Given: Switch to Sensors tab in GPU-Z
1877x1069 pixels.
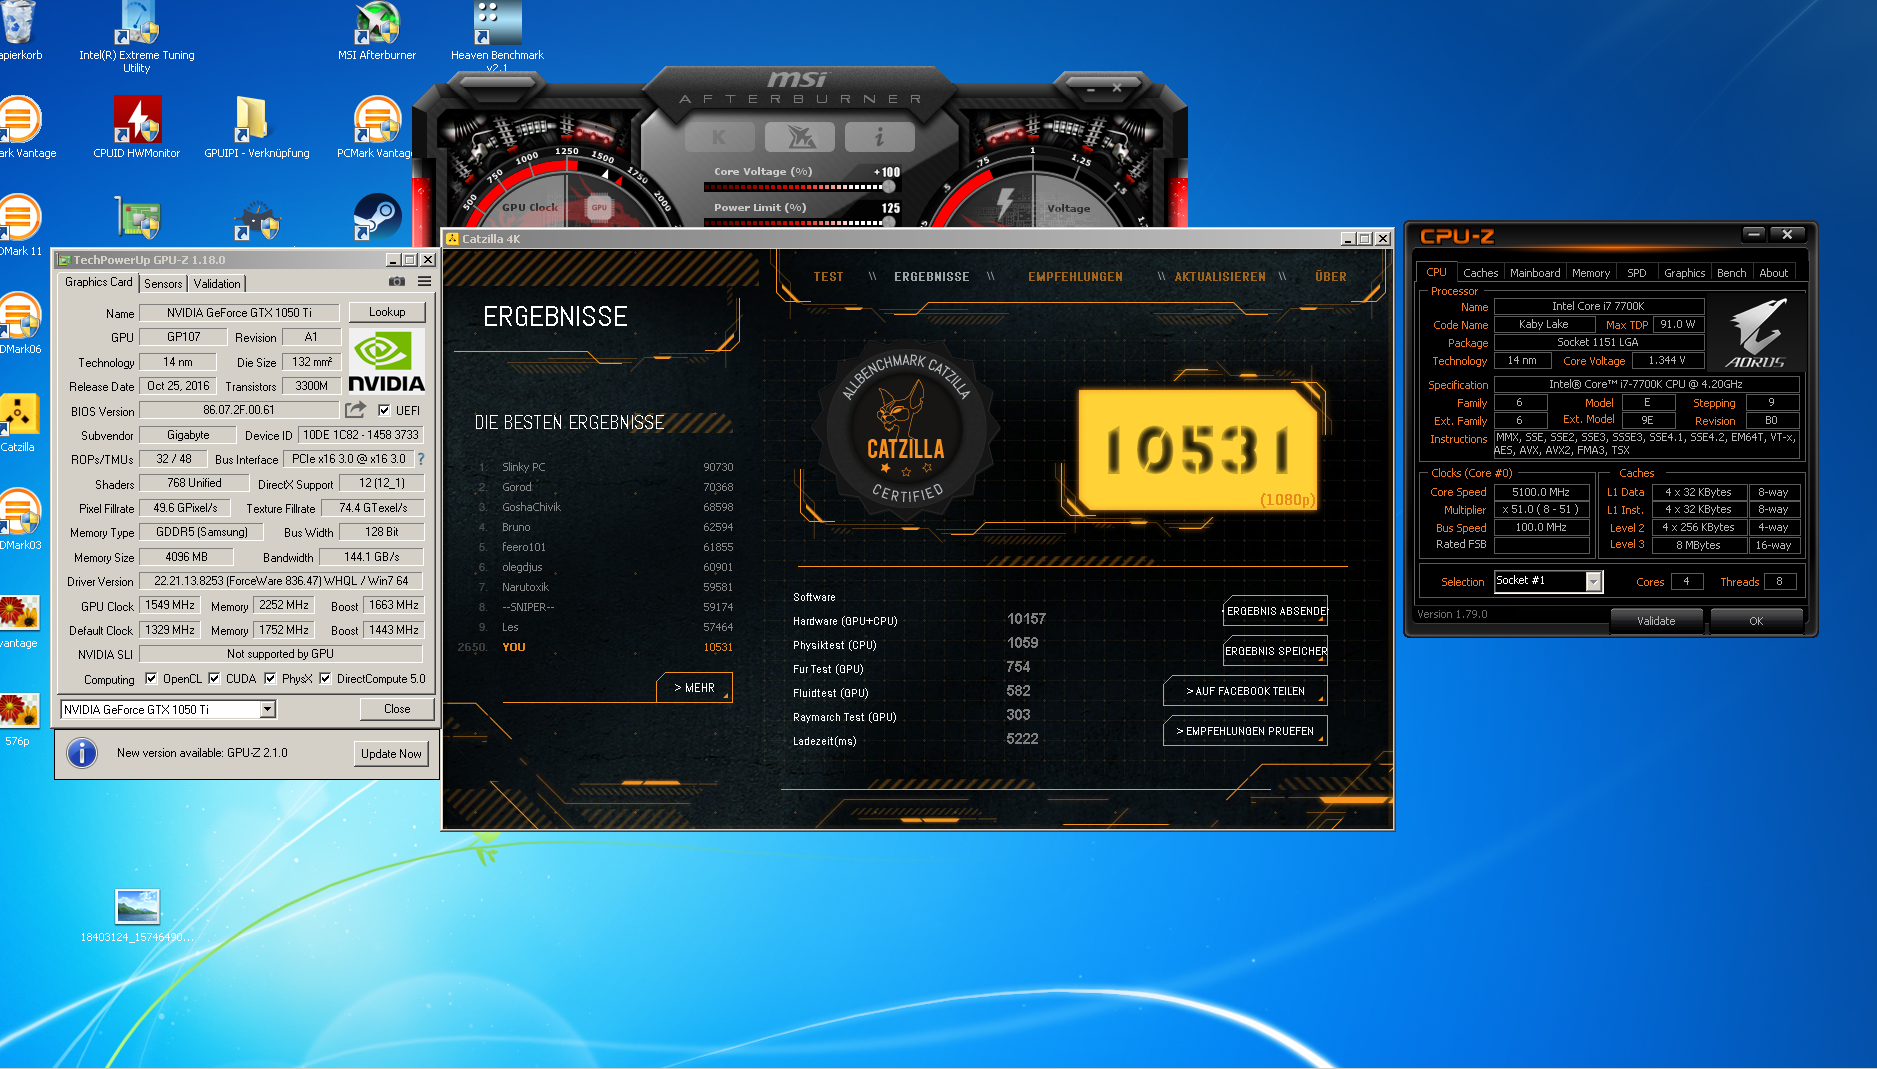Looking at the screenshot, I should click(163, 284).
